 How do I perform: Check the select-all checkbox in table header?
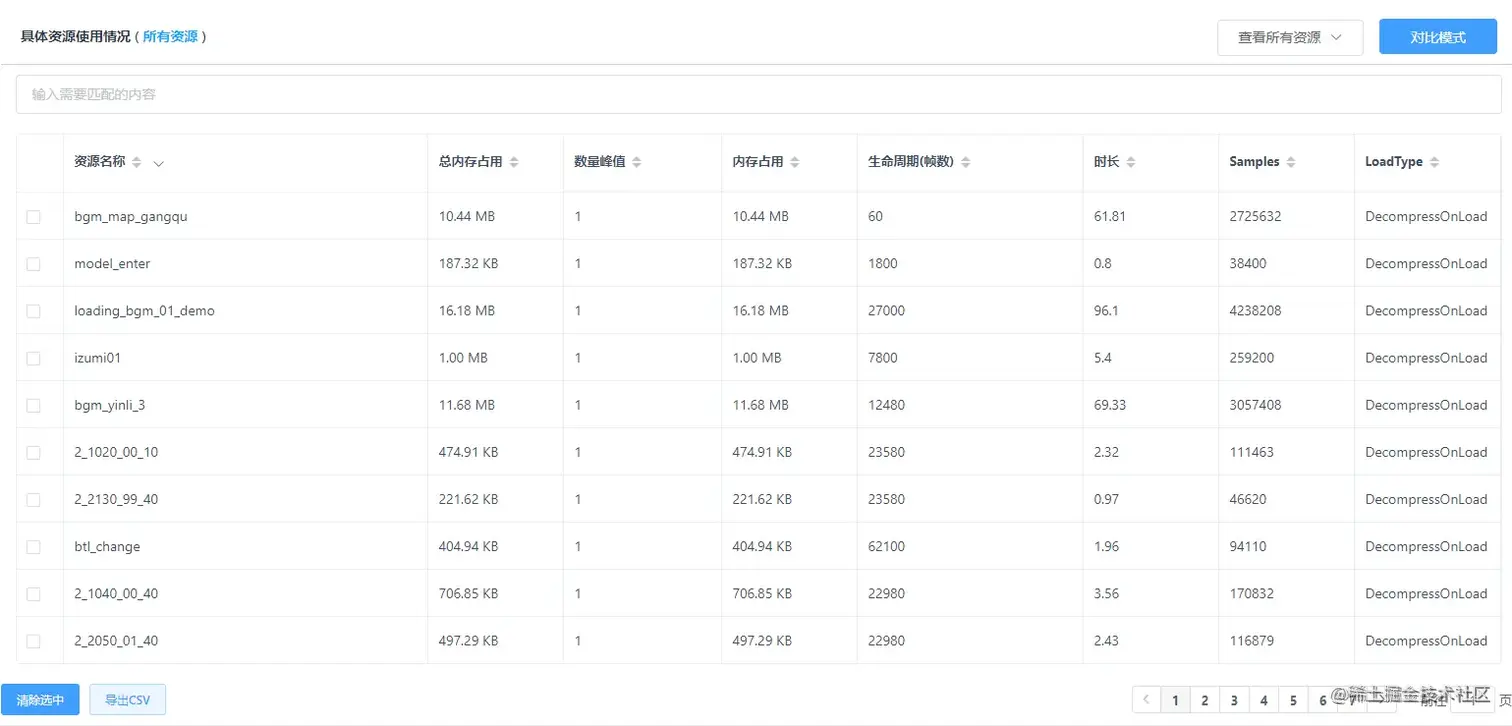pos(33,161)
